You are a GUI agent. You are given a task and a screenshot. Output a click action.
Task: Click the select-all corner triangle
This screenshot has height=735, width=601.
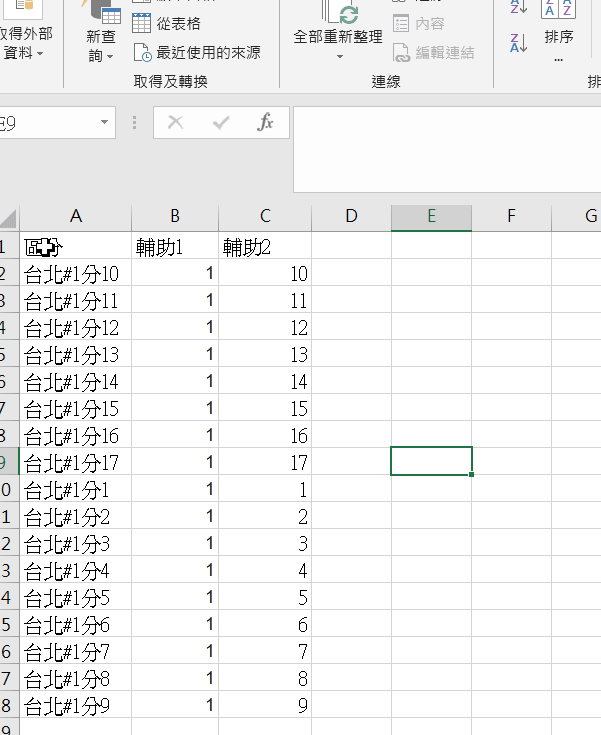tap(9, 218)
